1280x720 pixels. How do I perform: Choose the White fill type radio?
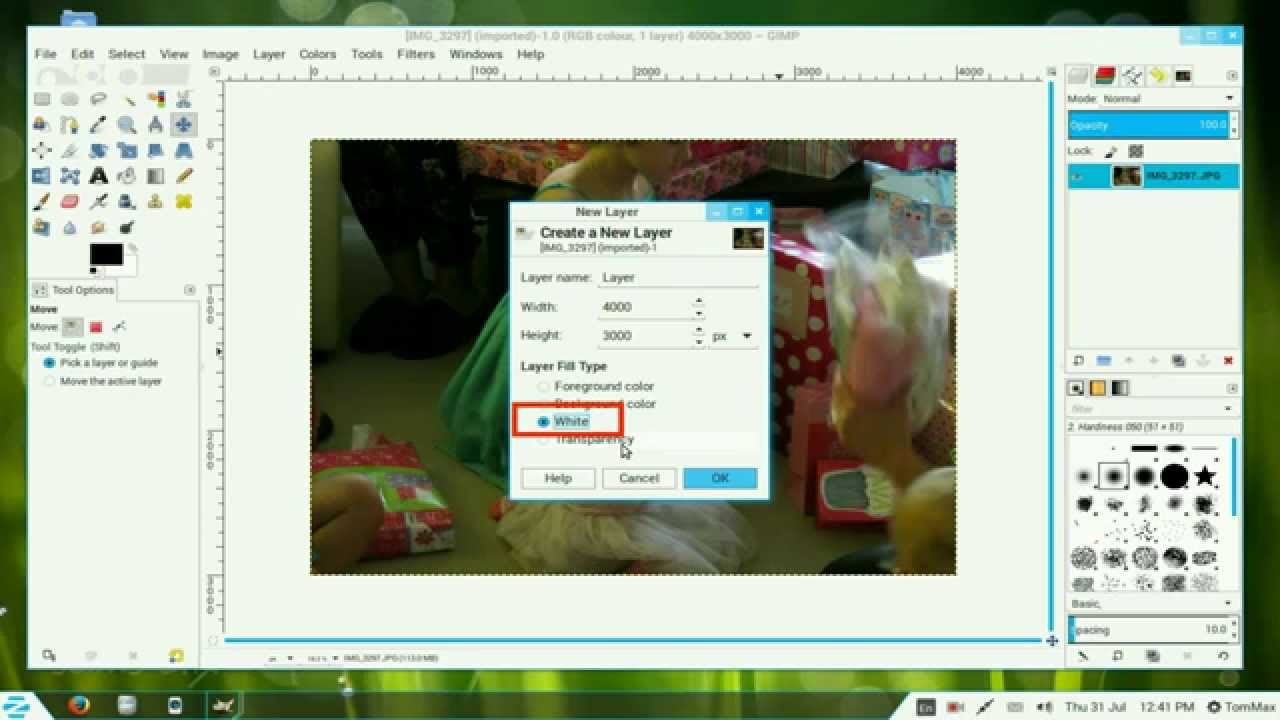point(543,422)
